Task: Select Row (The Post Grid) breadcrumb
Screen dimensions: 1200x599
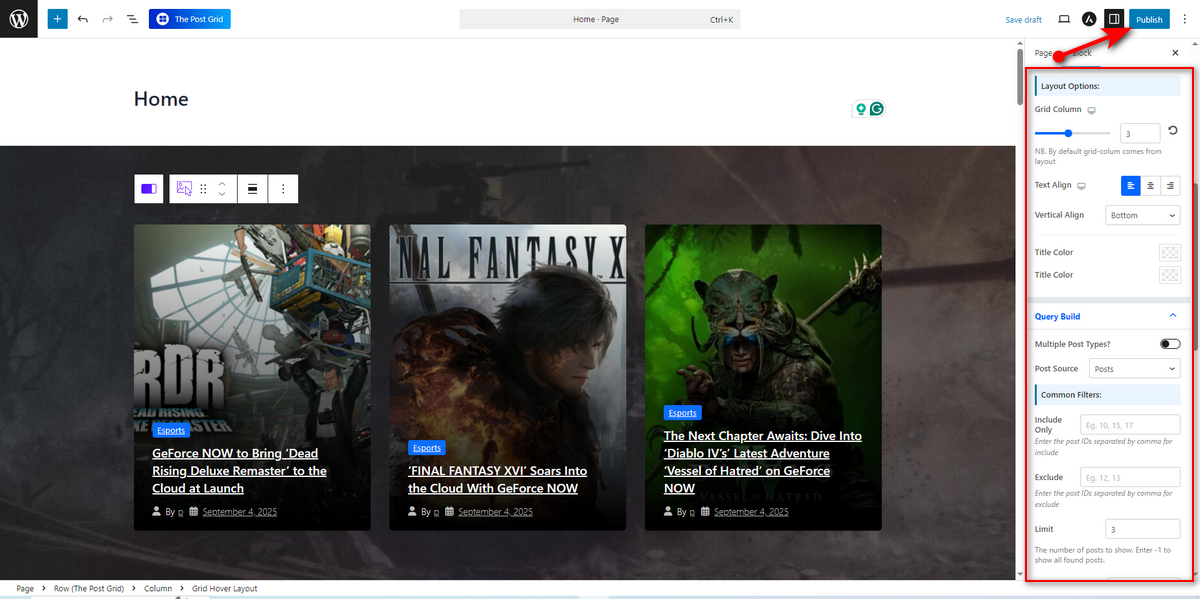Action: [89, 588]
